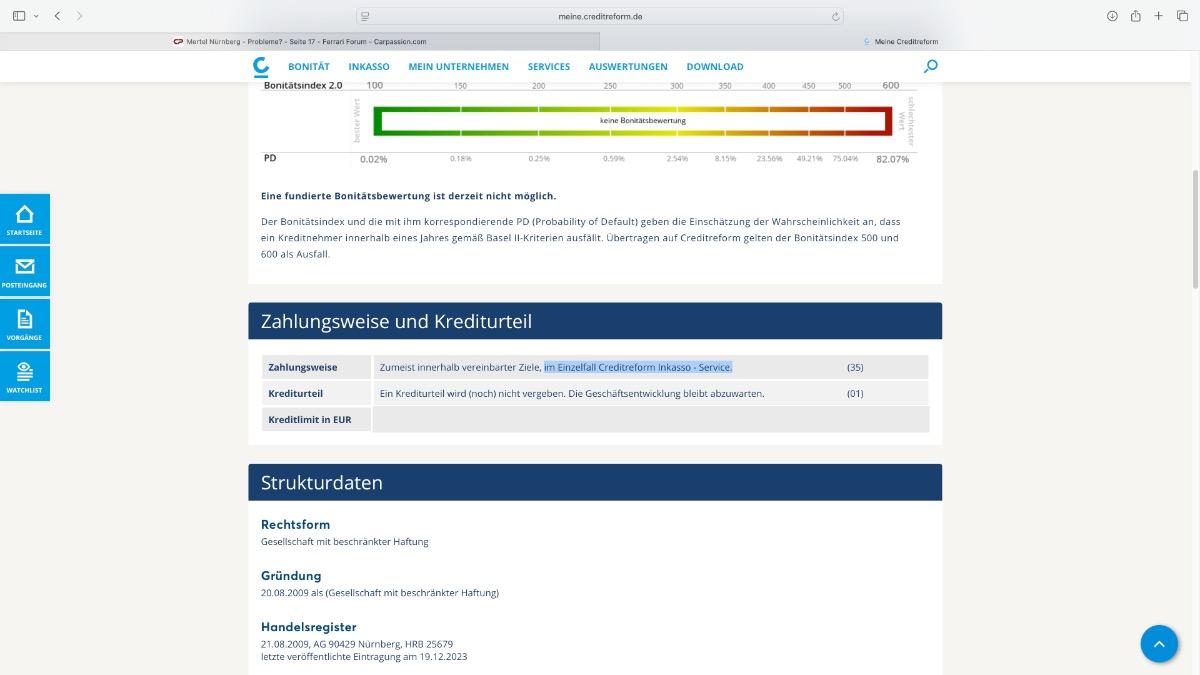This screenshot has width=1200, height=675.
Task: Toggle the Safari sidebar
Action: click(x=19, y=16)
